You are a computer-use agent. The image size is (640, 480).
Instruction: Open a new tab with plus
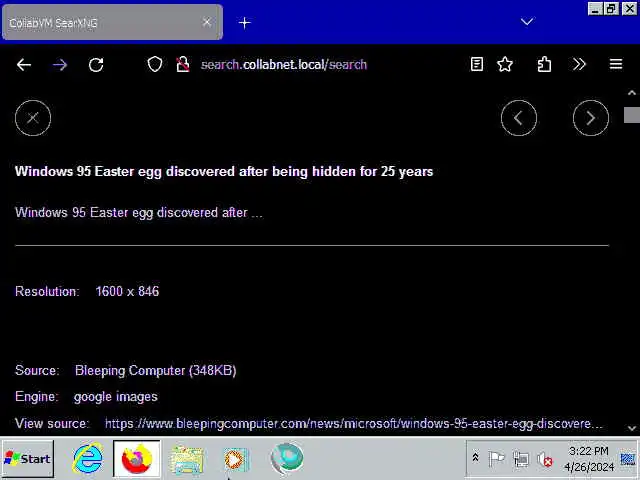coord(244,23)
